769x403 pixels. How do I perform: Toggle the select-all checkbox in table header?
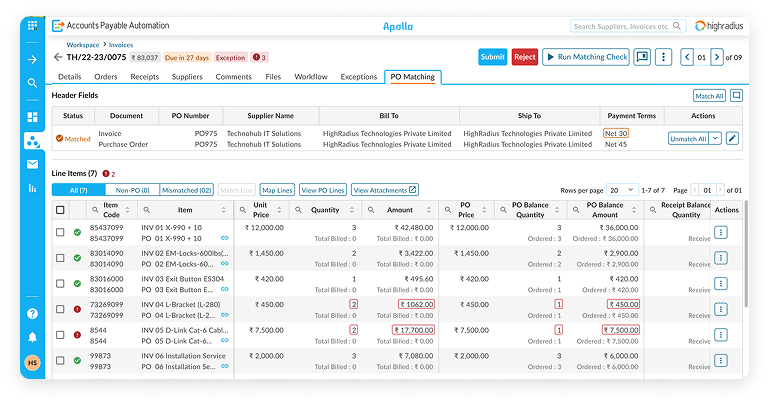[x=61, y=210]
